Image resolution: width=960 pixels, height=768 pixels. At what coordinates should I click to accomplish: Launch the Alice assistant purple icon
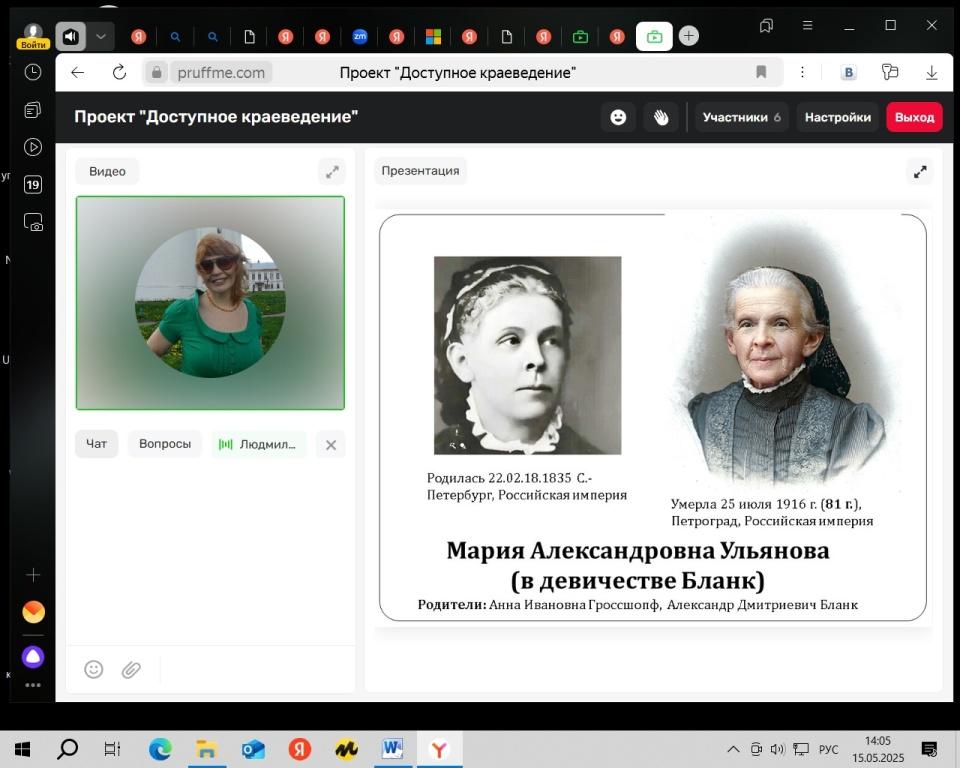(x=33, y=657)
